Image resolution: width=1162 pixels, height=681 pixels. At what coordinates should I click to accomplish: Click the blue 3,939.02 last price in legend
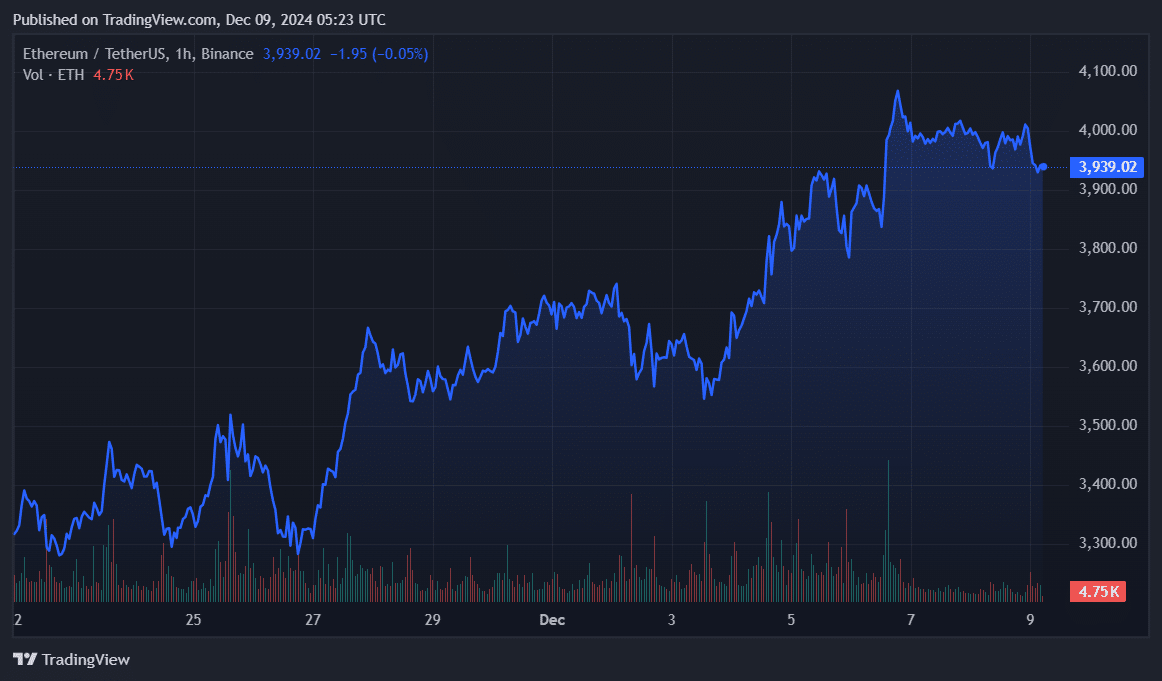tap(289, 53)
